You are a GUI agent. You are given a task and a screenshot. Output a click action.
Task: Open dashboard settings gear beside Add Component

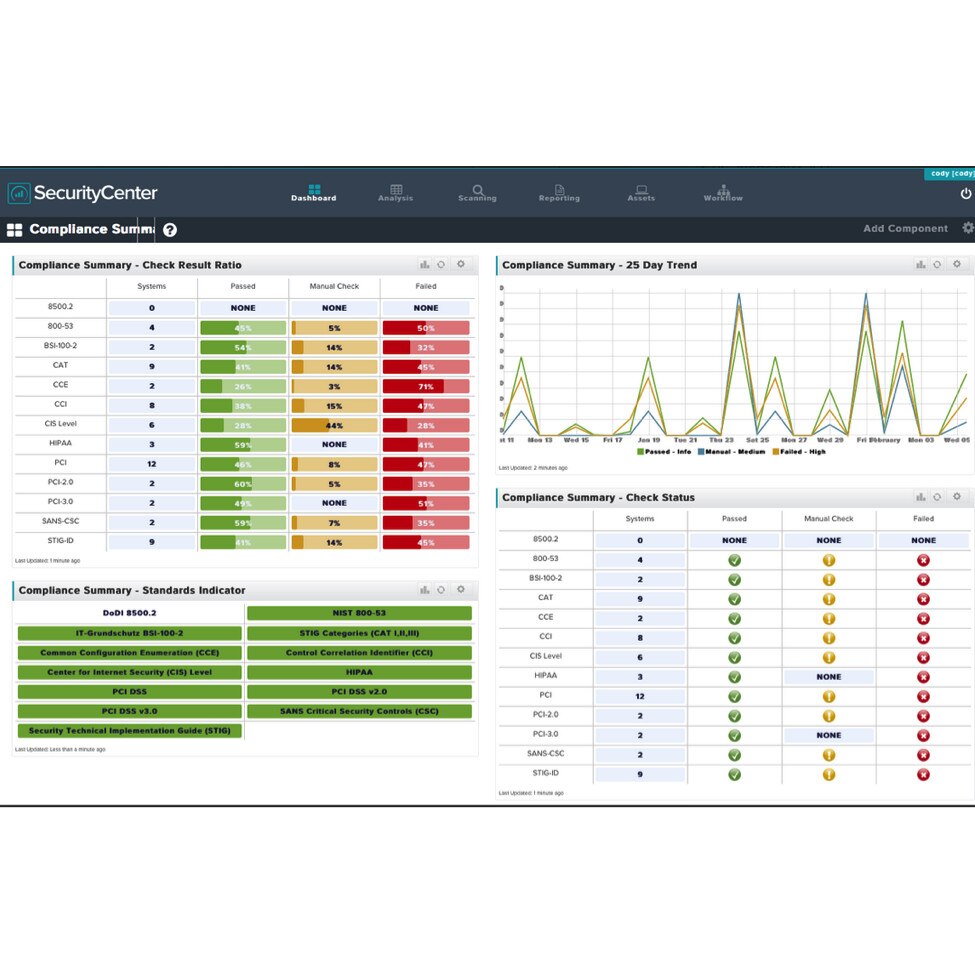(967, 228)
